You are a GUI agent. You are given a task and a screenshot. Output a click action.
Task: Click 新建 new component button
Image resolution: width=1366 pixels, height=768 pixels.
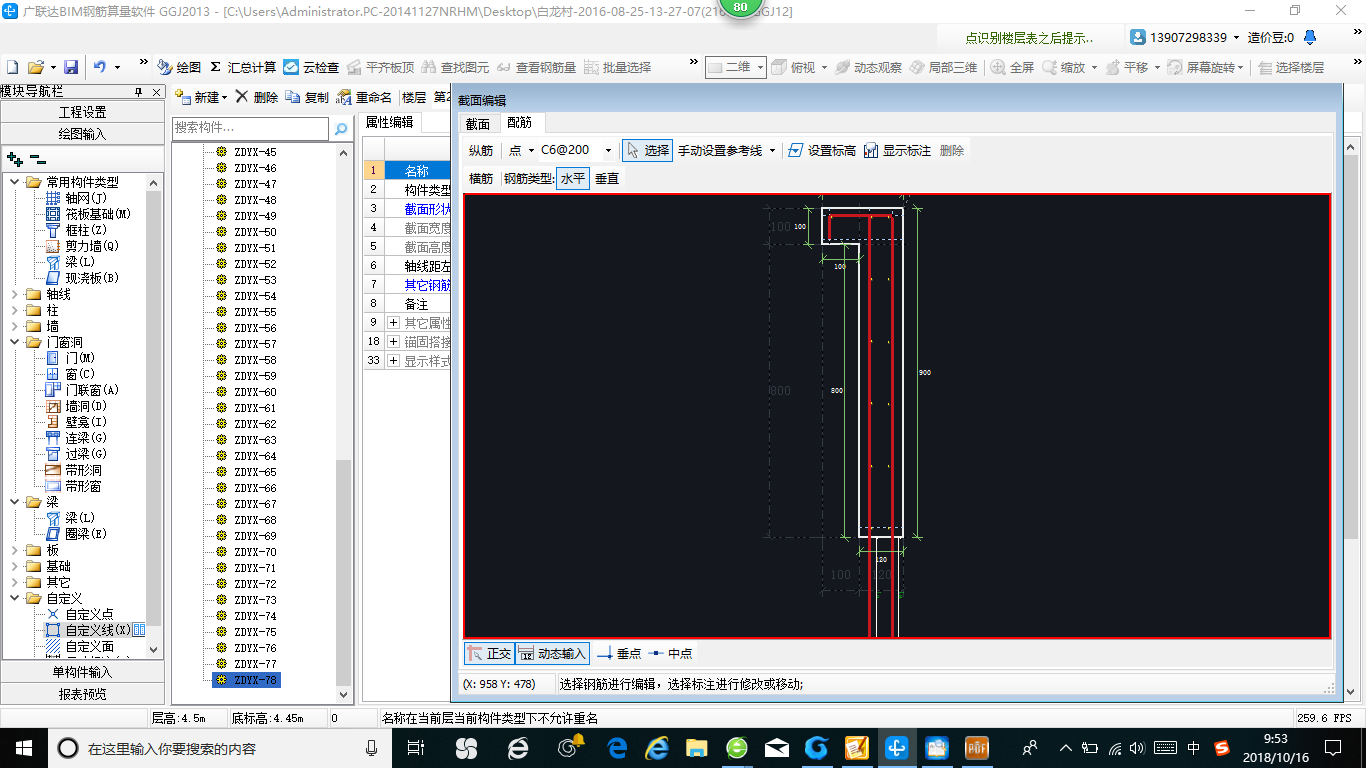[200, 97]
